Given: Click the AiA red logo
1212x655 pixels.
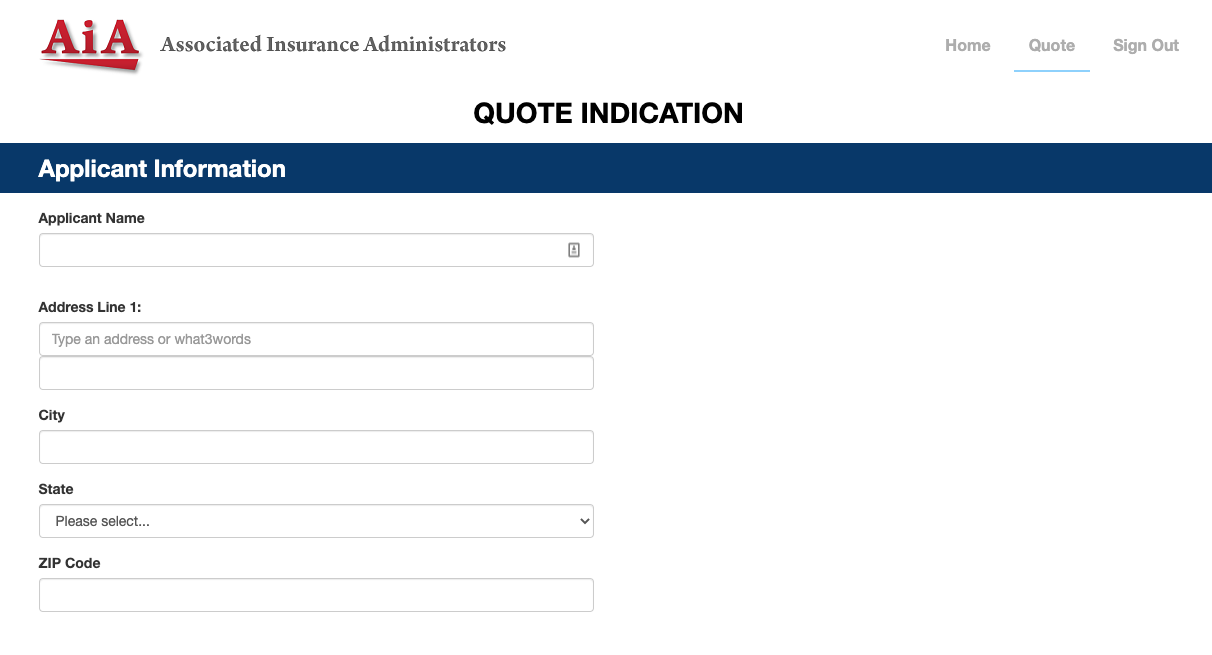Looking at the screenshot, I should pyautogui.click(x=90, y=44).
